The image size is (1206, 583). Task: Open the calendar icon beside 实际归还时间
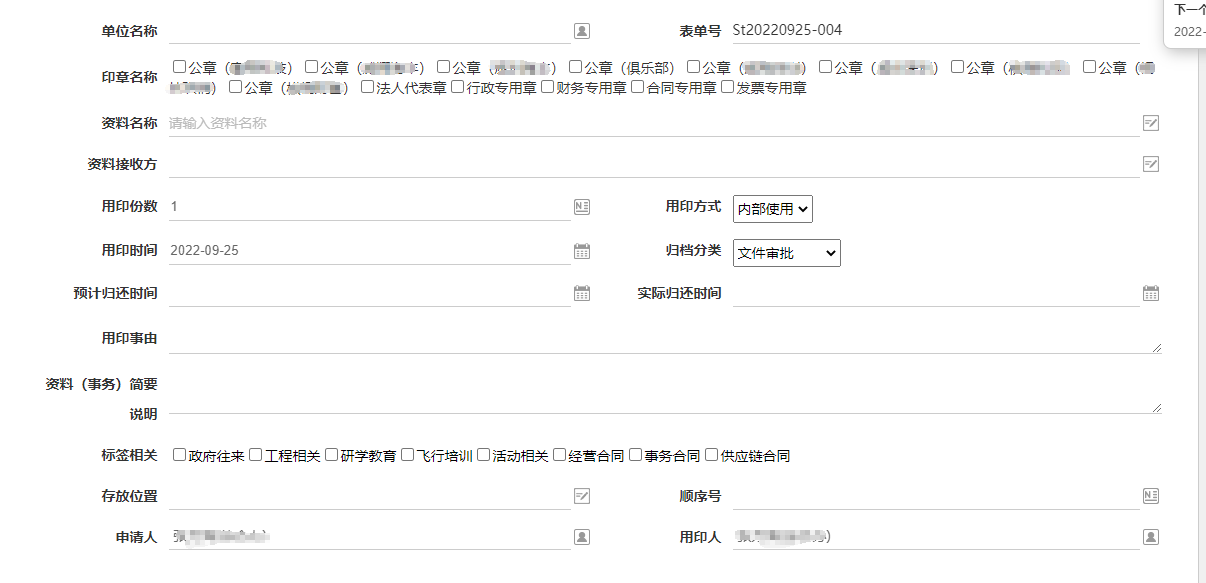click(1150, 292)
